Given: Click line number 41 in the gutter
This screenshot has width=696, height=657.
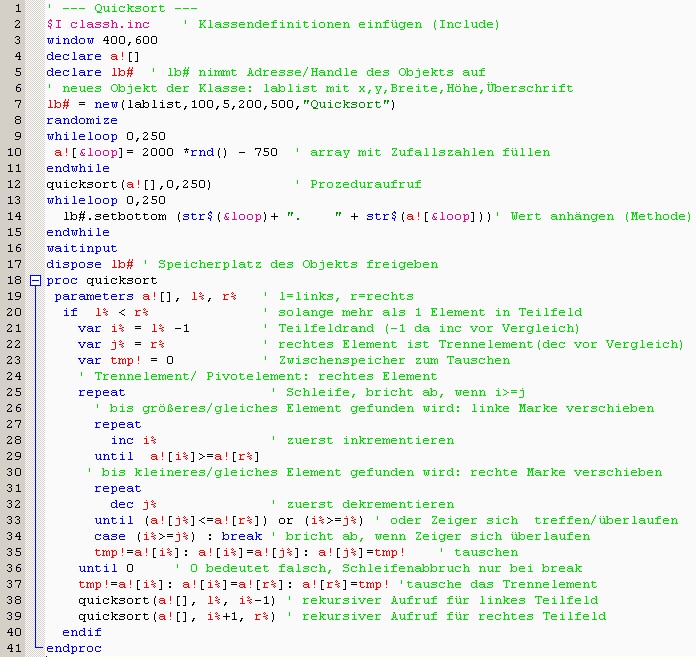Looking at the screenshot, I should pyautogui.click(x=14, y=648).
